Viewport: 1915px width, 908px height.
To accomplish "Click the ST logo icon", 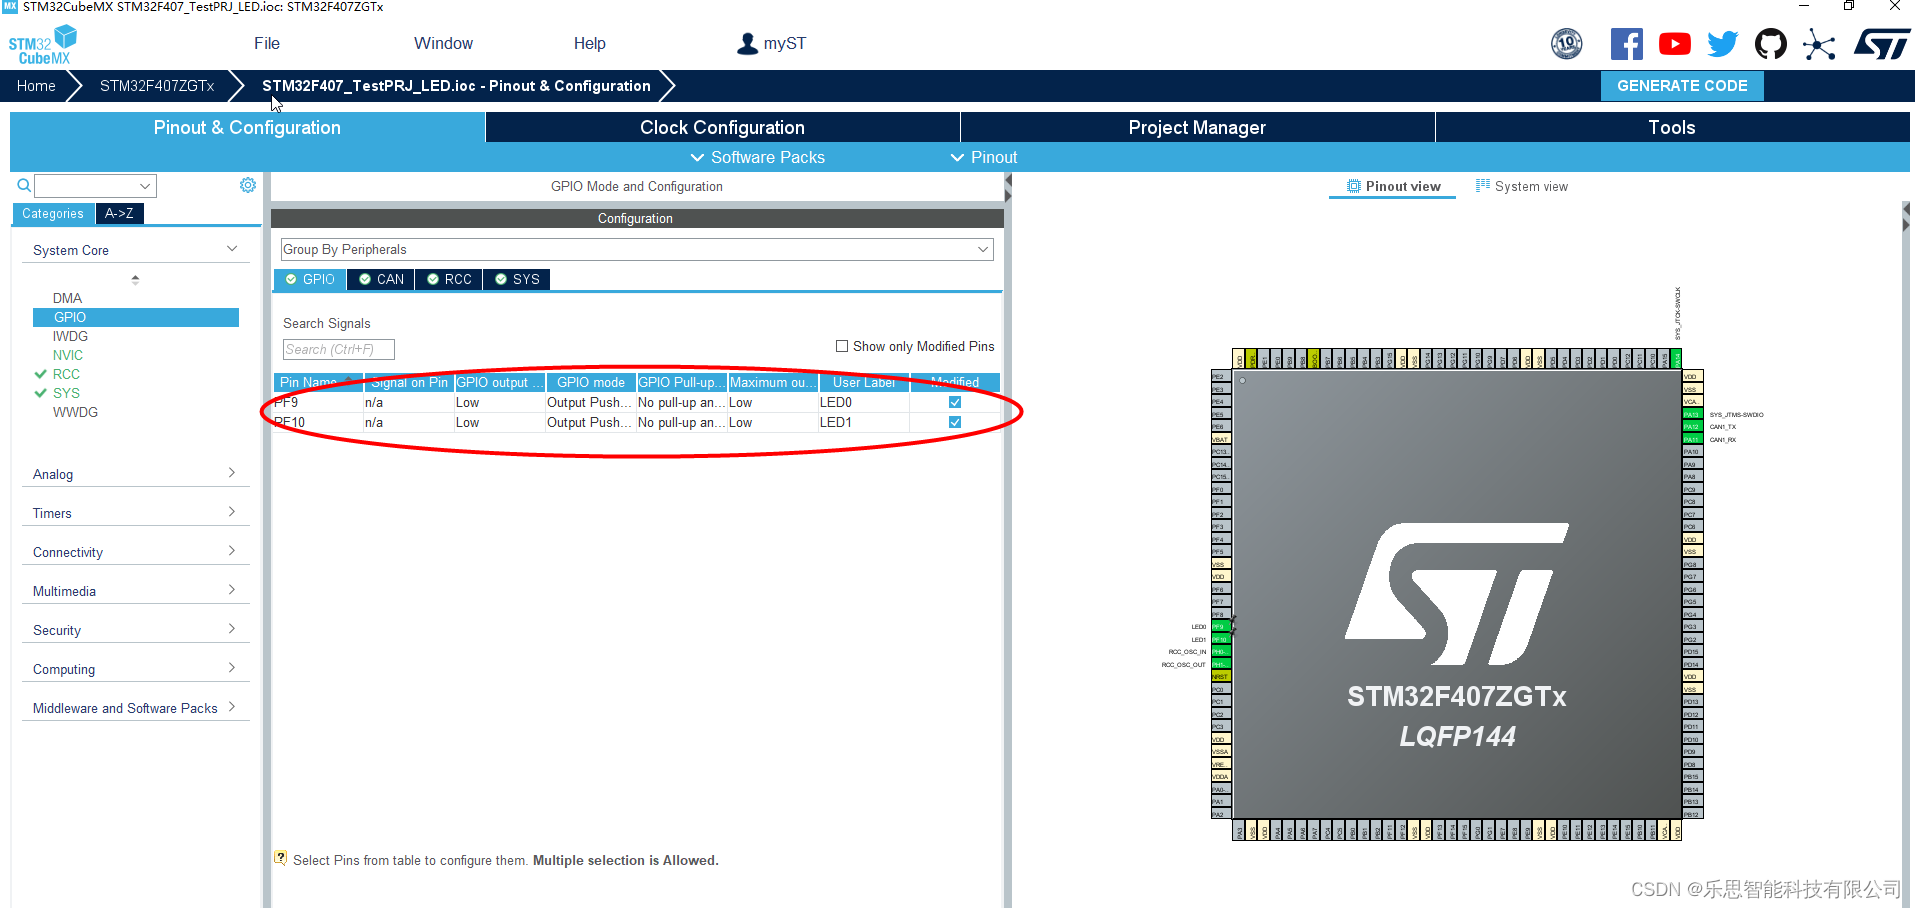I will pyautogui.click(x=1882, y=44).
